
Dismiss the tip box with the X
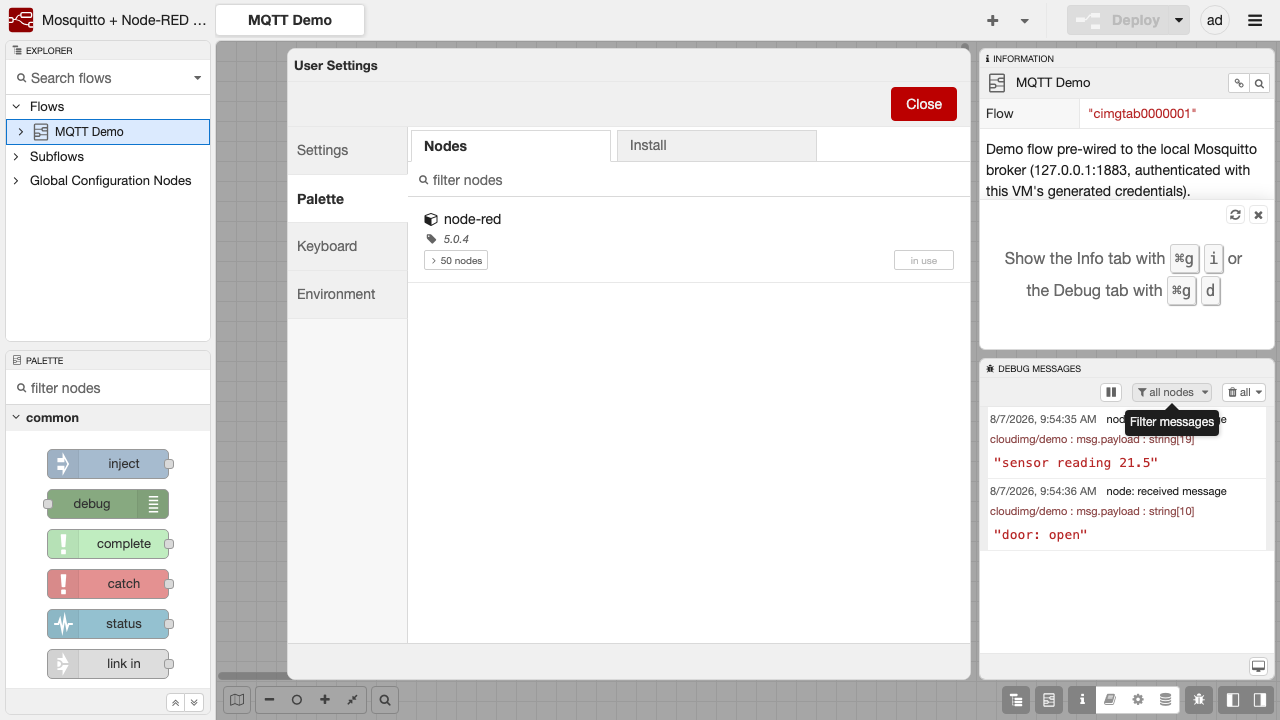point(1259,215)
